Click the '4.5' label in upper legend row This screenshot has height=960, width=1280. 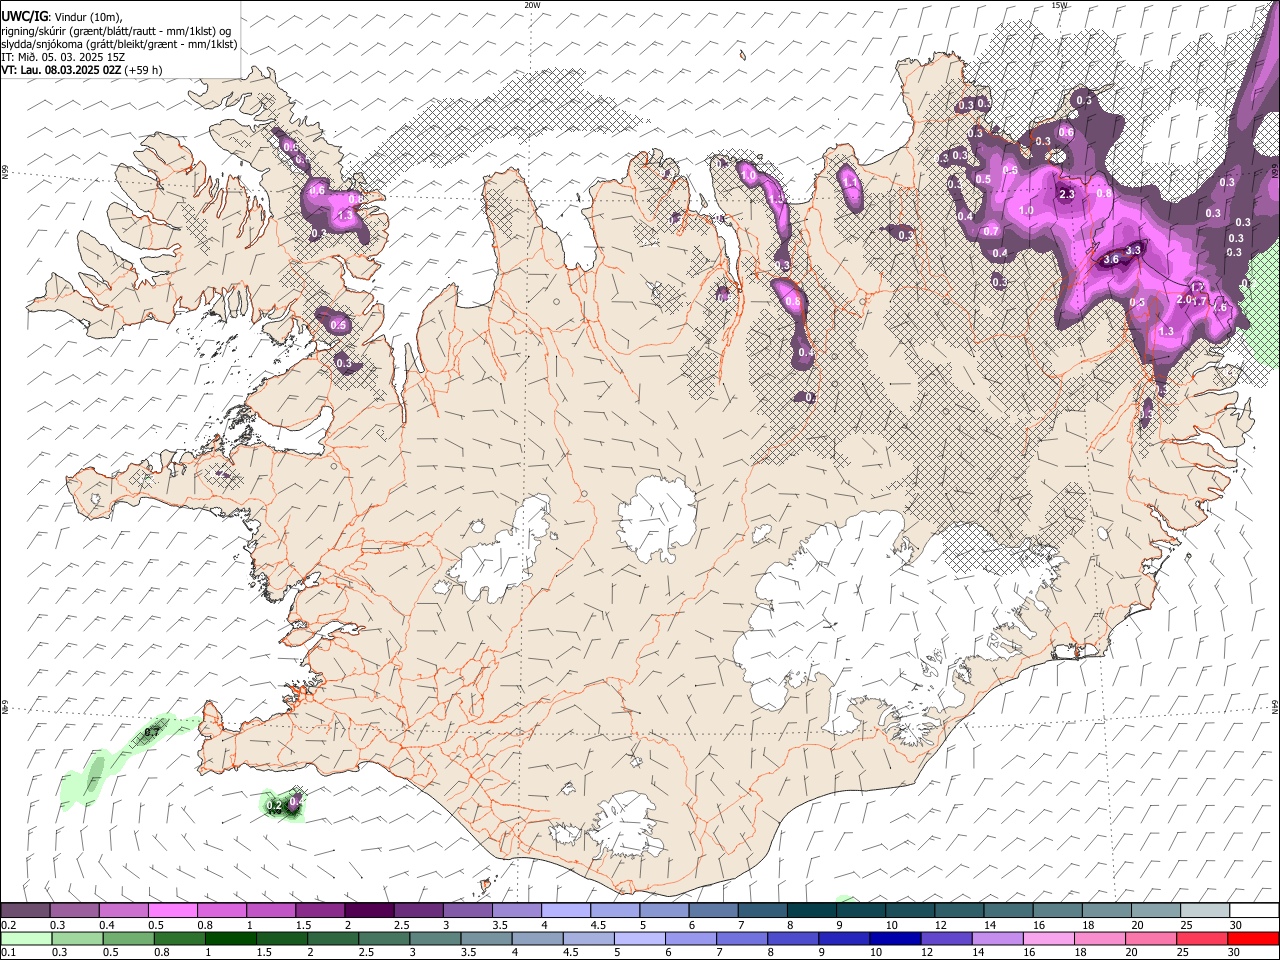(x=598, y=925)
